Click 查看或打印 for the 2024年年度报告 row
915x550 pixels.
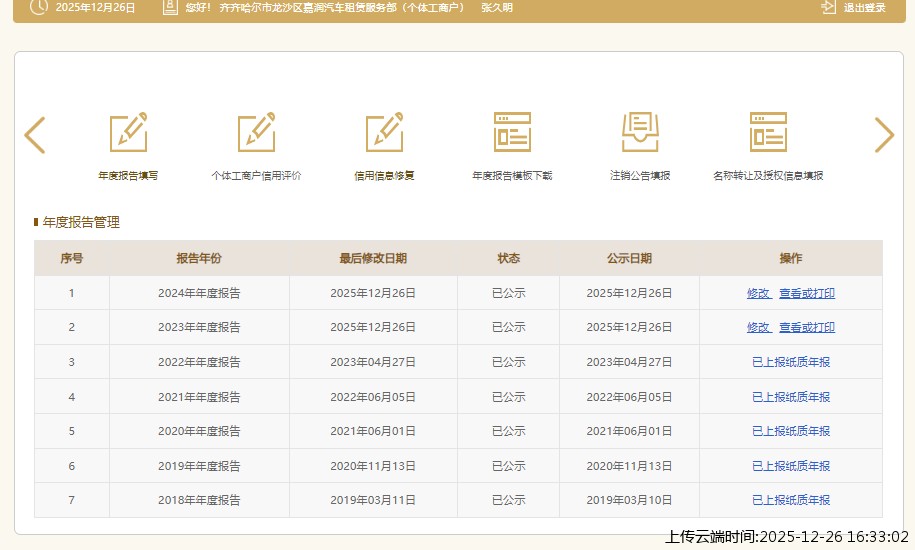click(x=807, y=293)
